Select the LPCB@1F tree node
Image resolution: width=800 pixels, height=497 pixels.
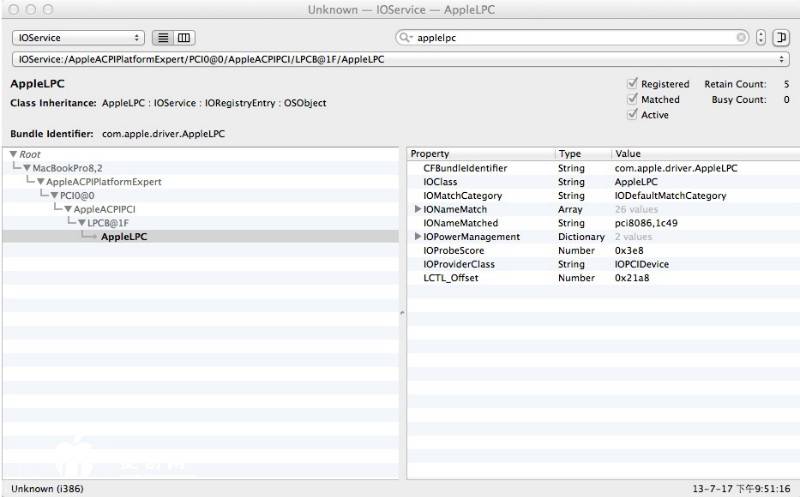click(108, 223)
